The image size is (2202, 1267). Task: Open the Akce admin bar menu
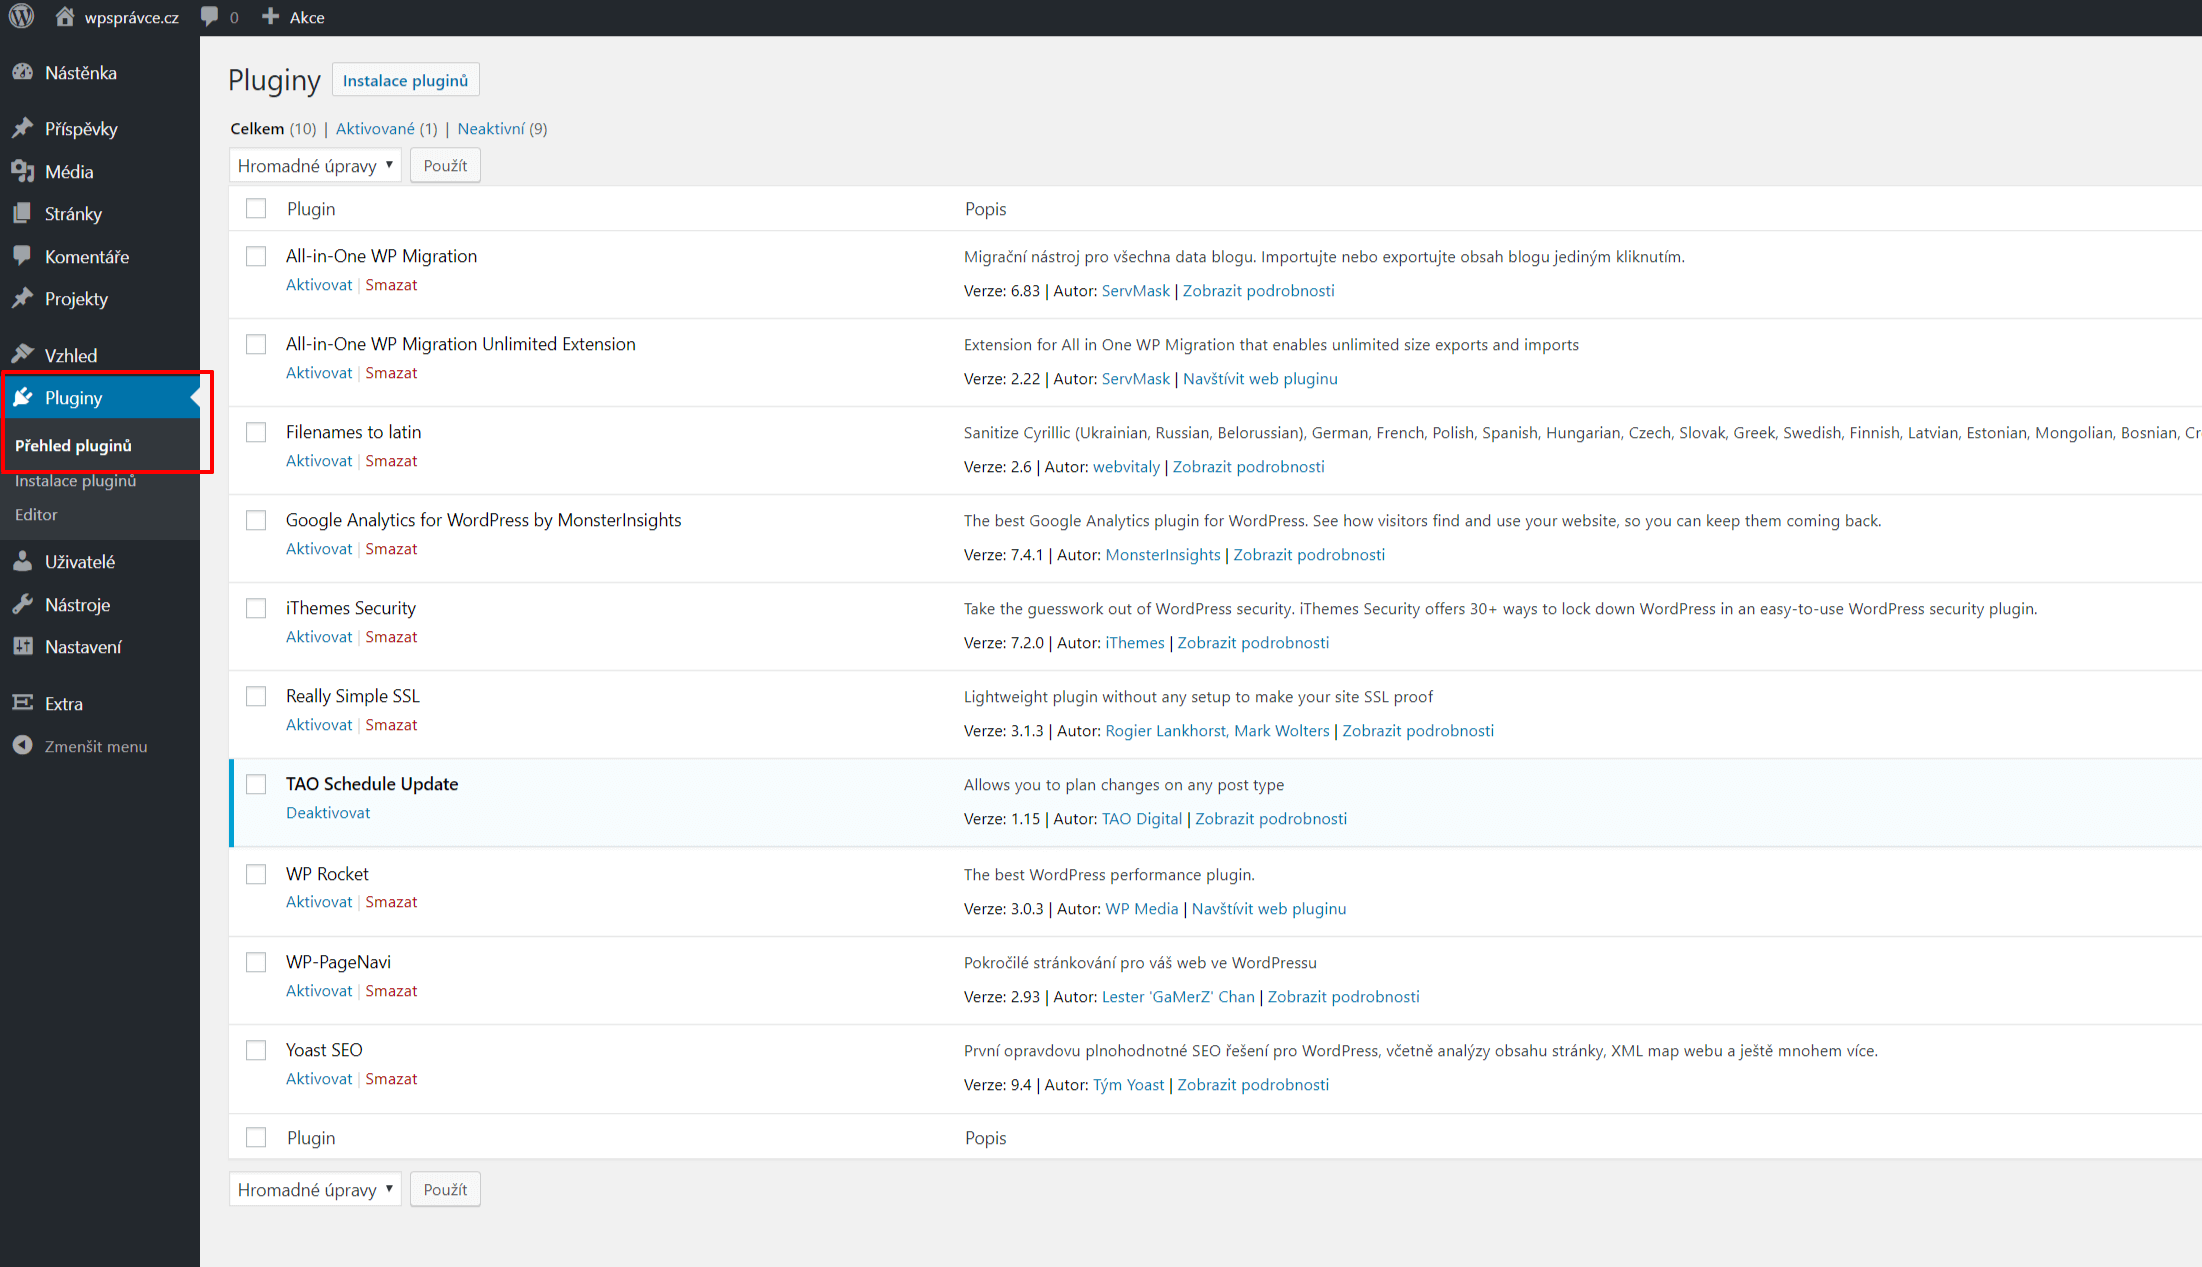click(293, 17)
